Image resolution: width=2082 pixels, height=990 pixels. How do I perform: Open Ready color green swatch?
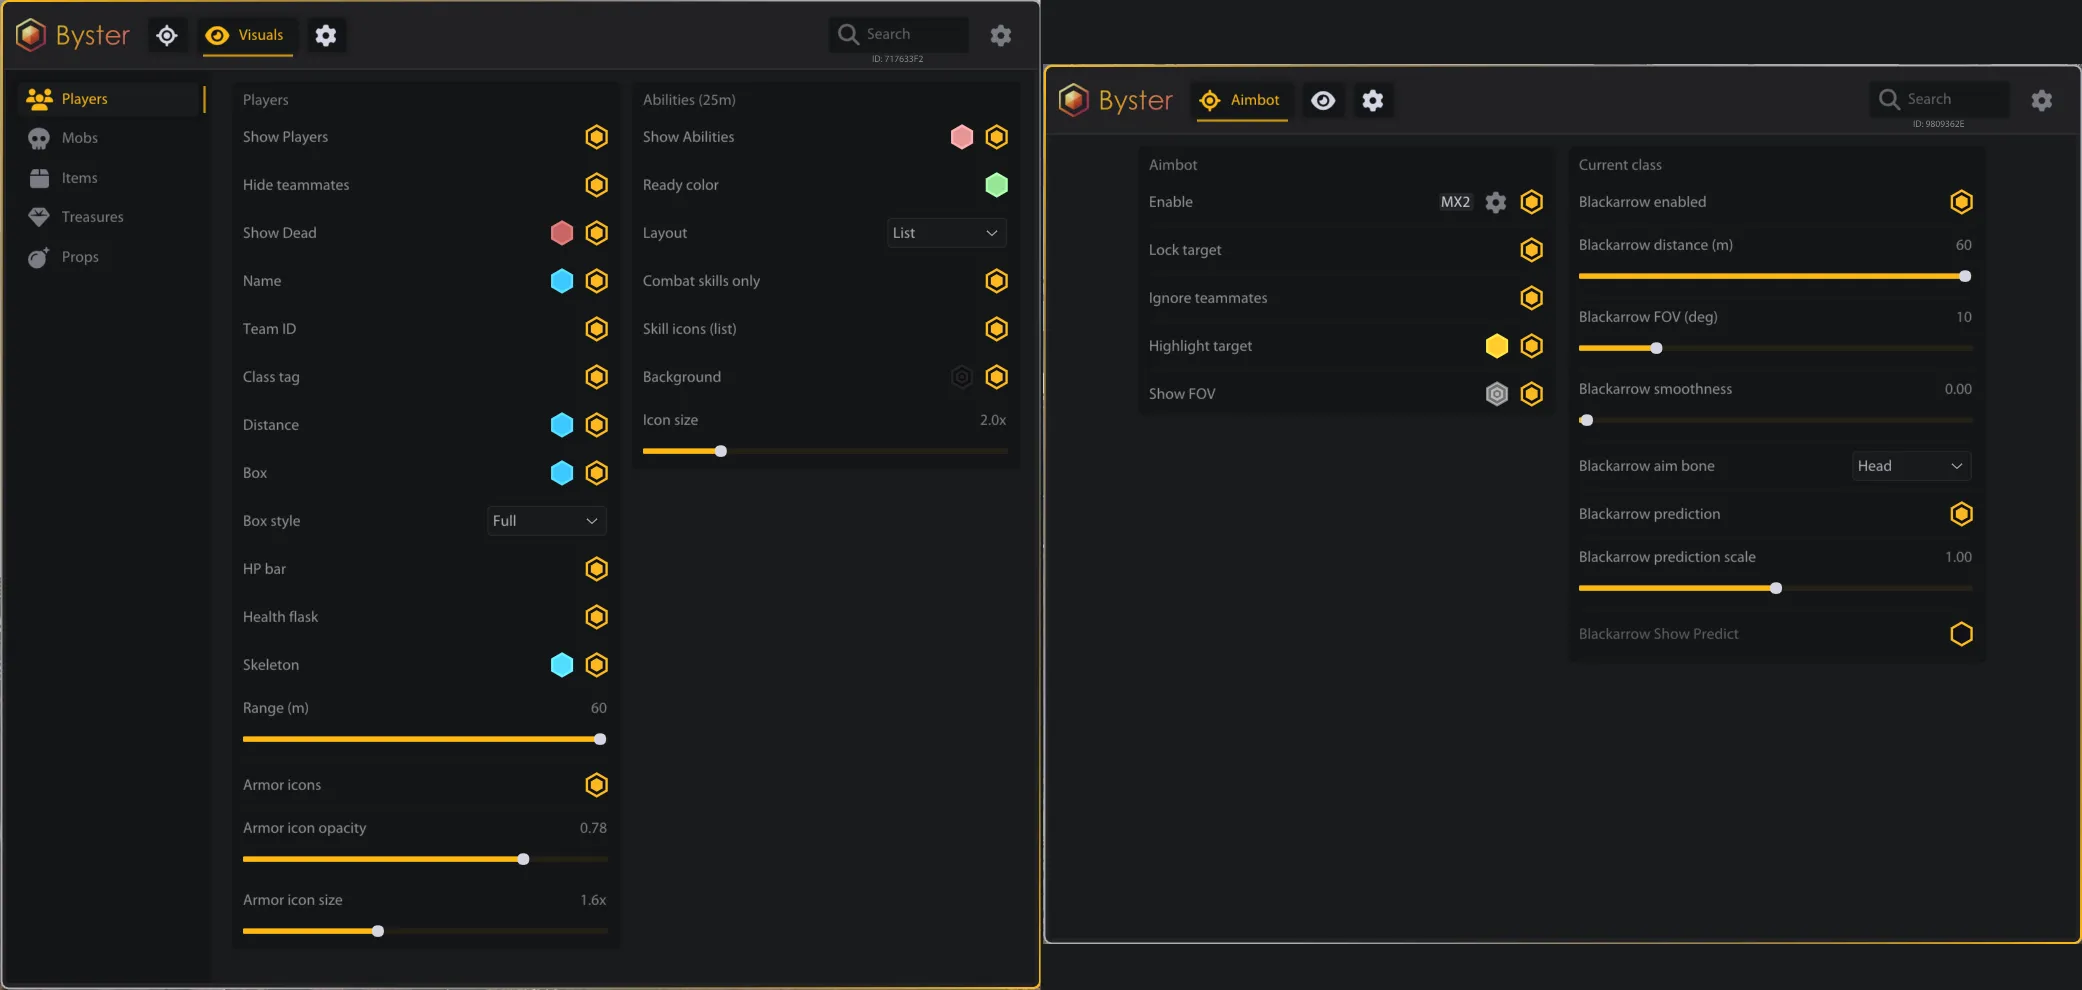[997, 185]
